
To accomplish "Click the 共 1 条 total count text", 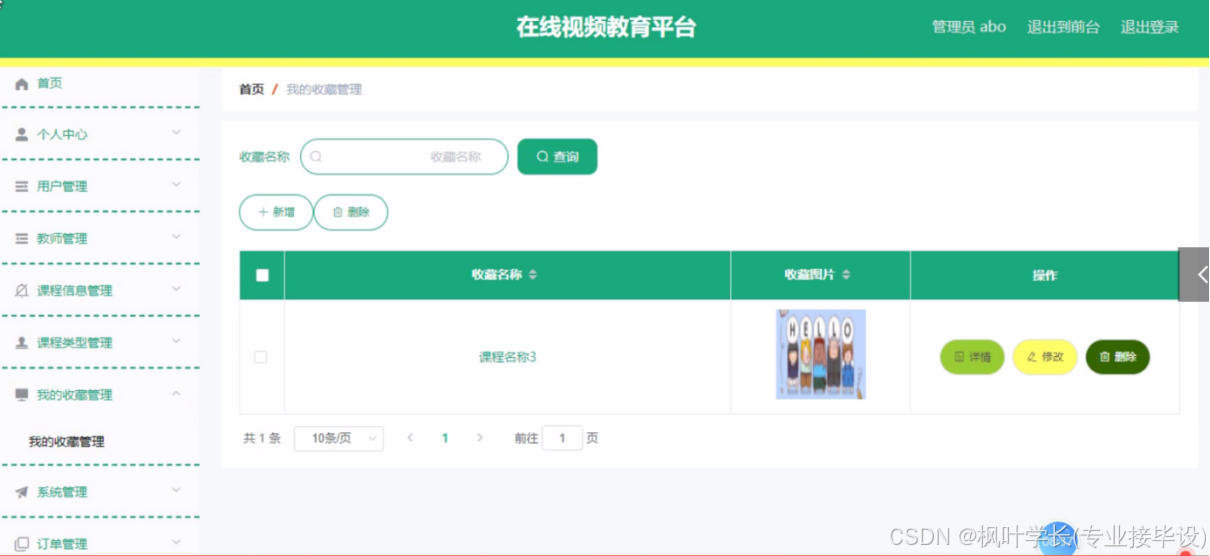I will pyautogui.click(x=262, y=438).
